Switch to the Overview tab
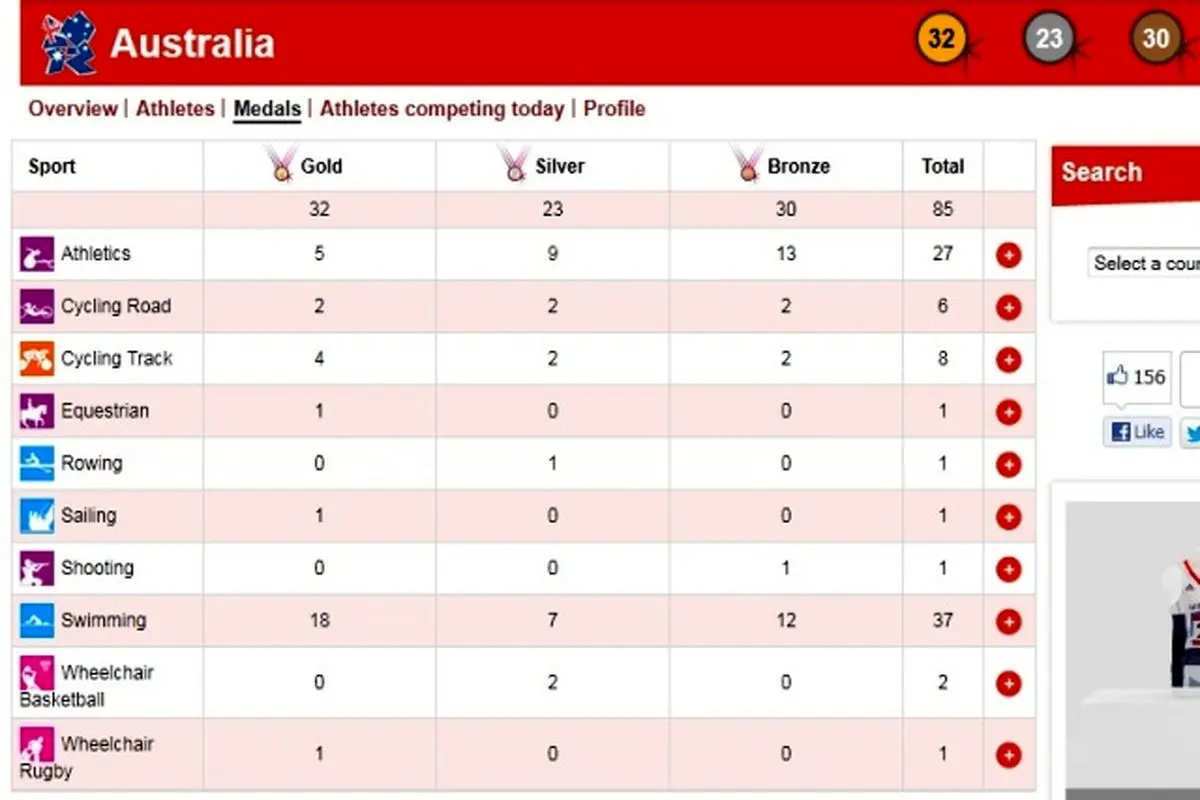This screenshot has width=1200, height=800. click(x=72, y=109)
